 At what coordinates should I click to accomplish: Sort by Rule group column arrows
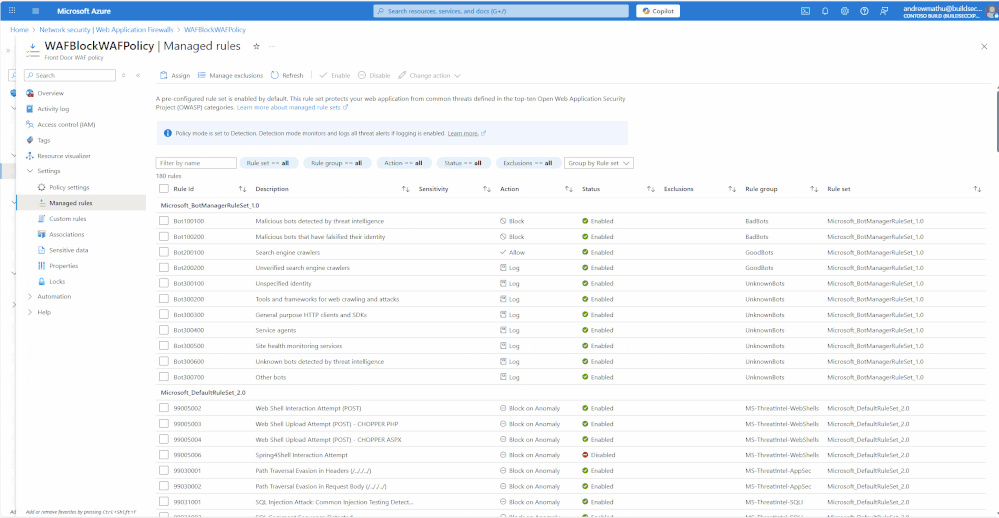coord(814,189)
